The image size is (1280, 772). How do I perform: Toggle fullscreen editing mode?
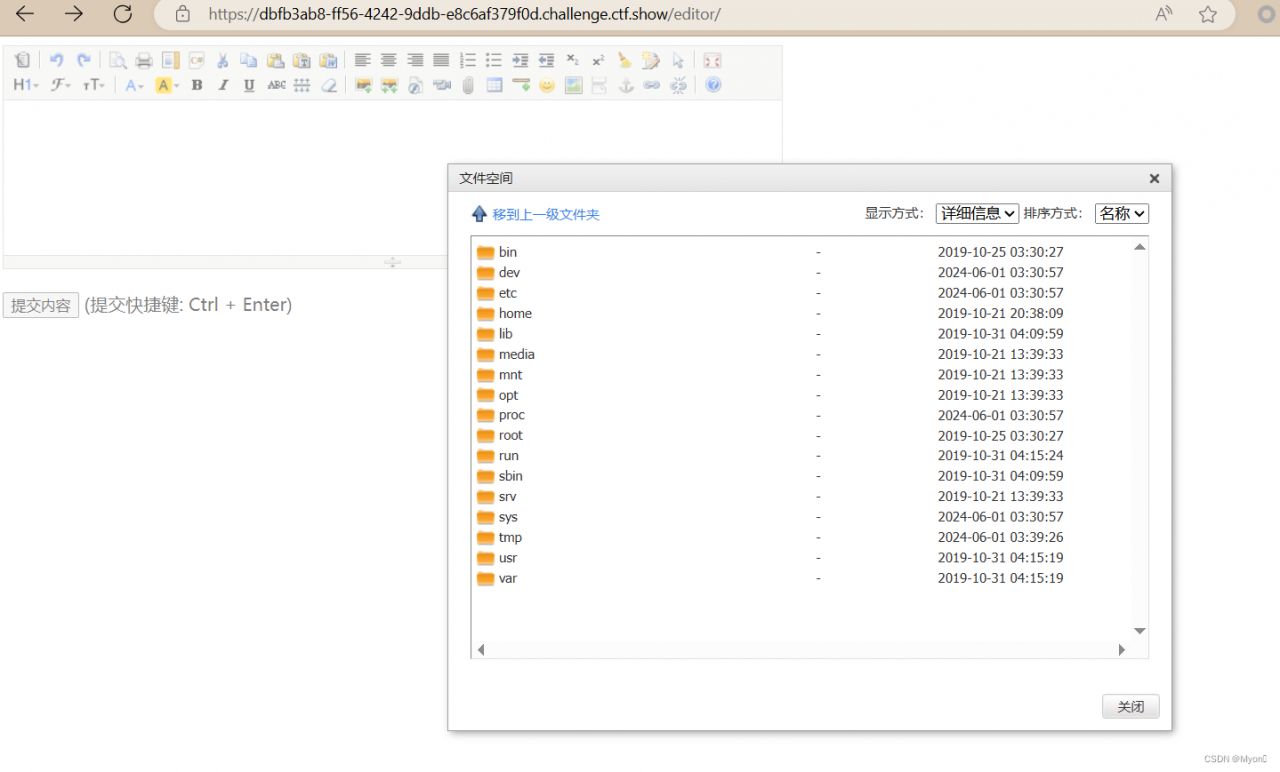pos(712,60)
